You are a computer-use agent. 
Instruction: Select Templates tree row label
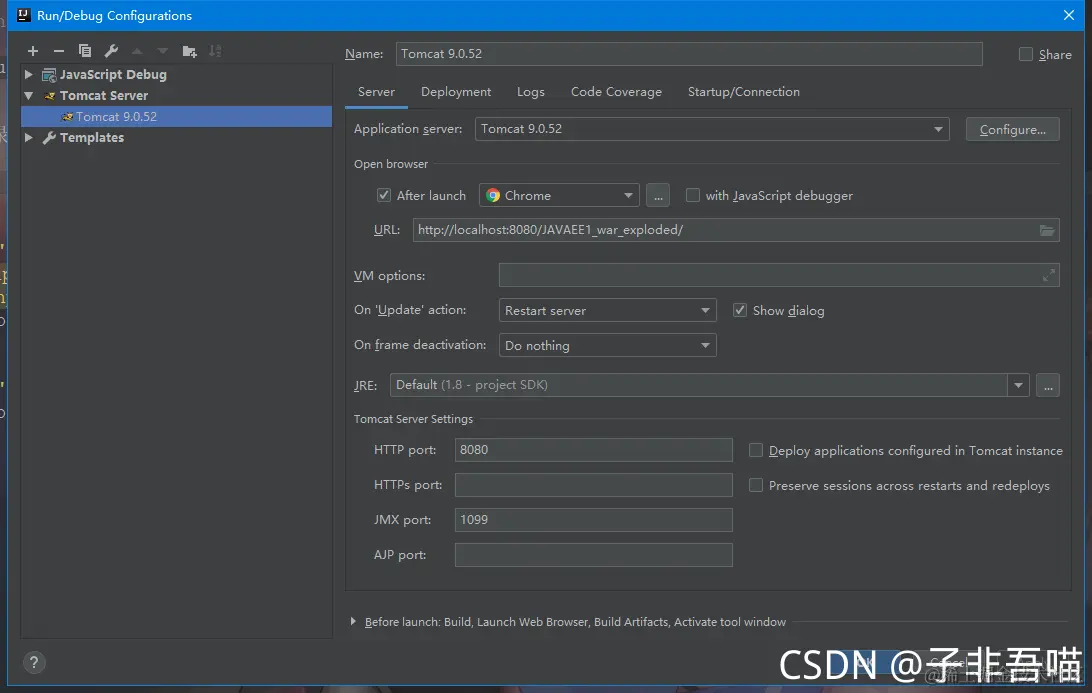tap(92, 138)
